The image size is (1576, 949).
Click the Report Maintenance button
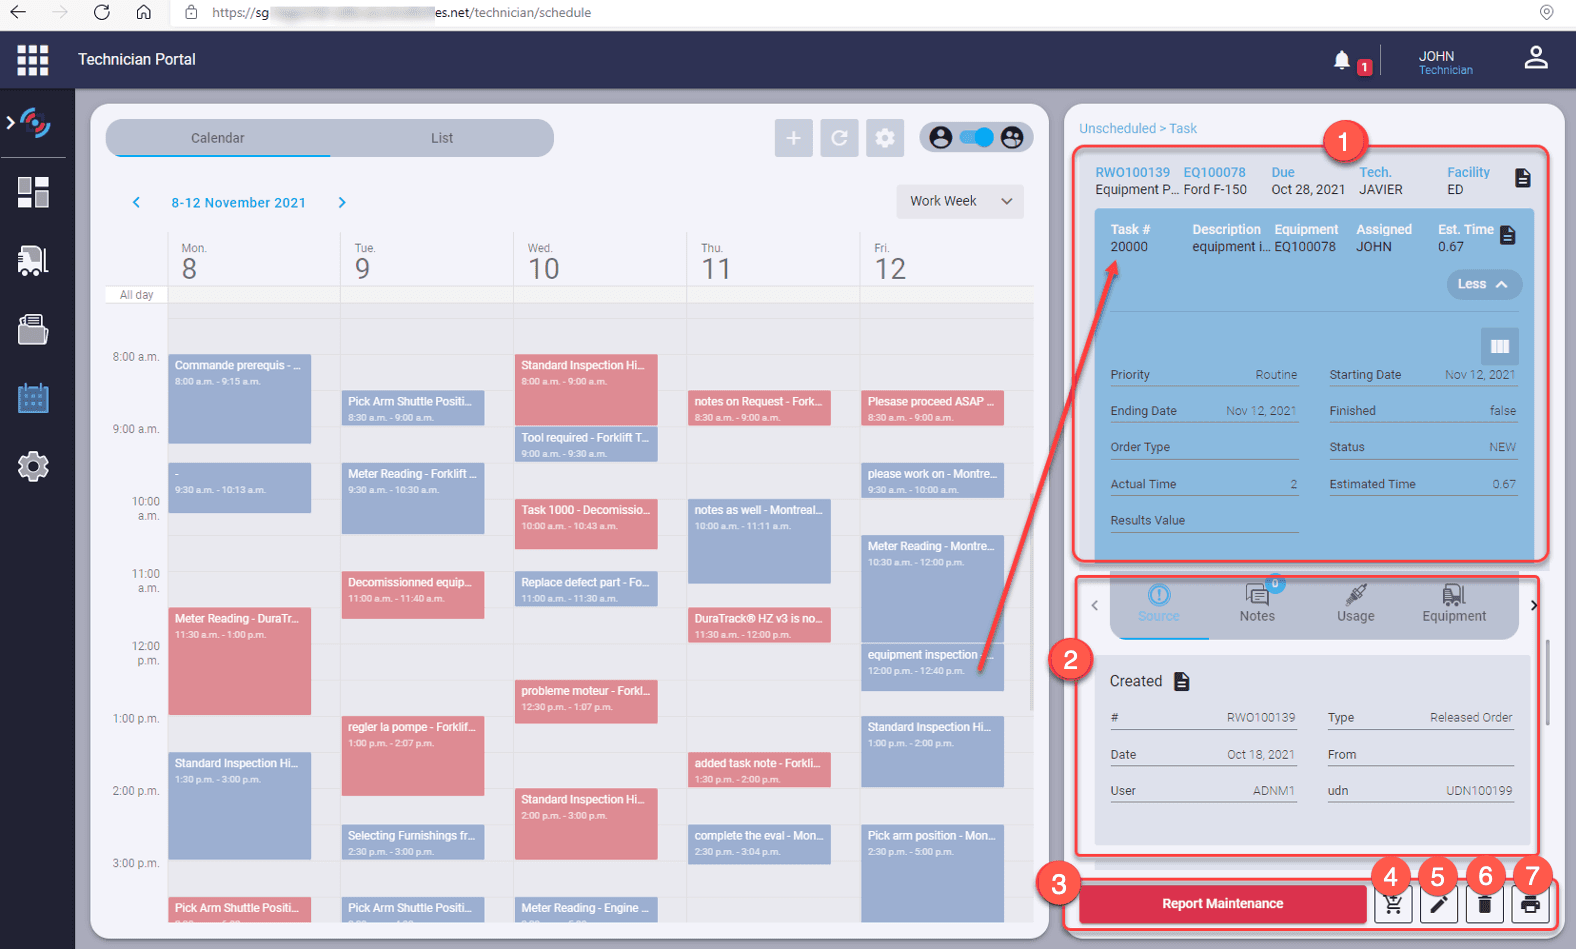pos(1222,904)
